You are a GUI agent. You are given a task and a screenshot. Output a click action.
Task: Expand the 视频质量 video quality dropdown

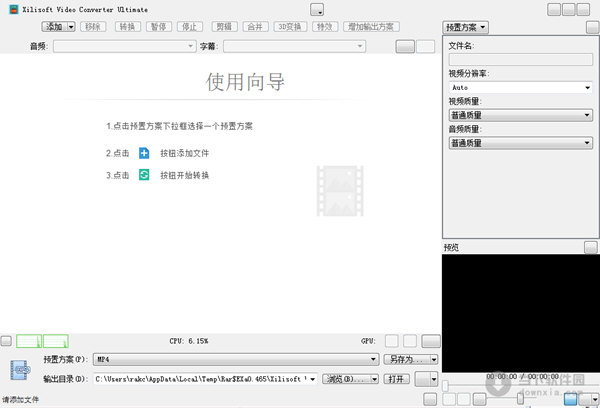(520, 115)
